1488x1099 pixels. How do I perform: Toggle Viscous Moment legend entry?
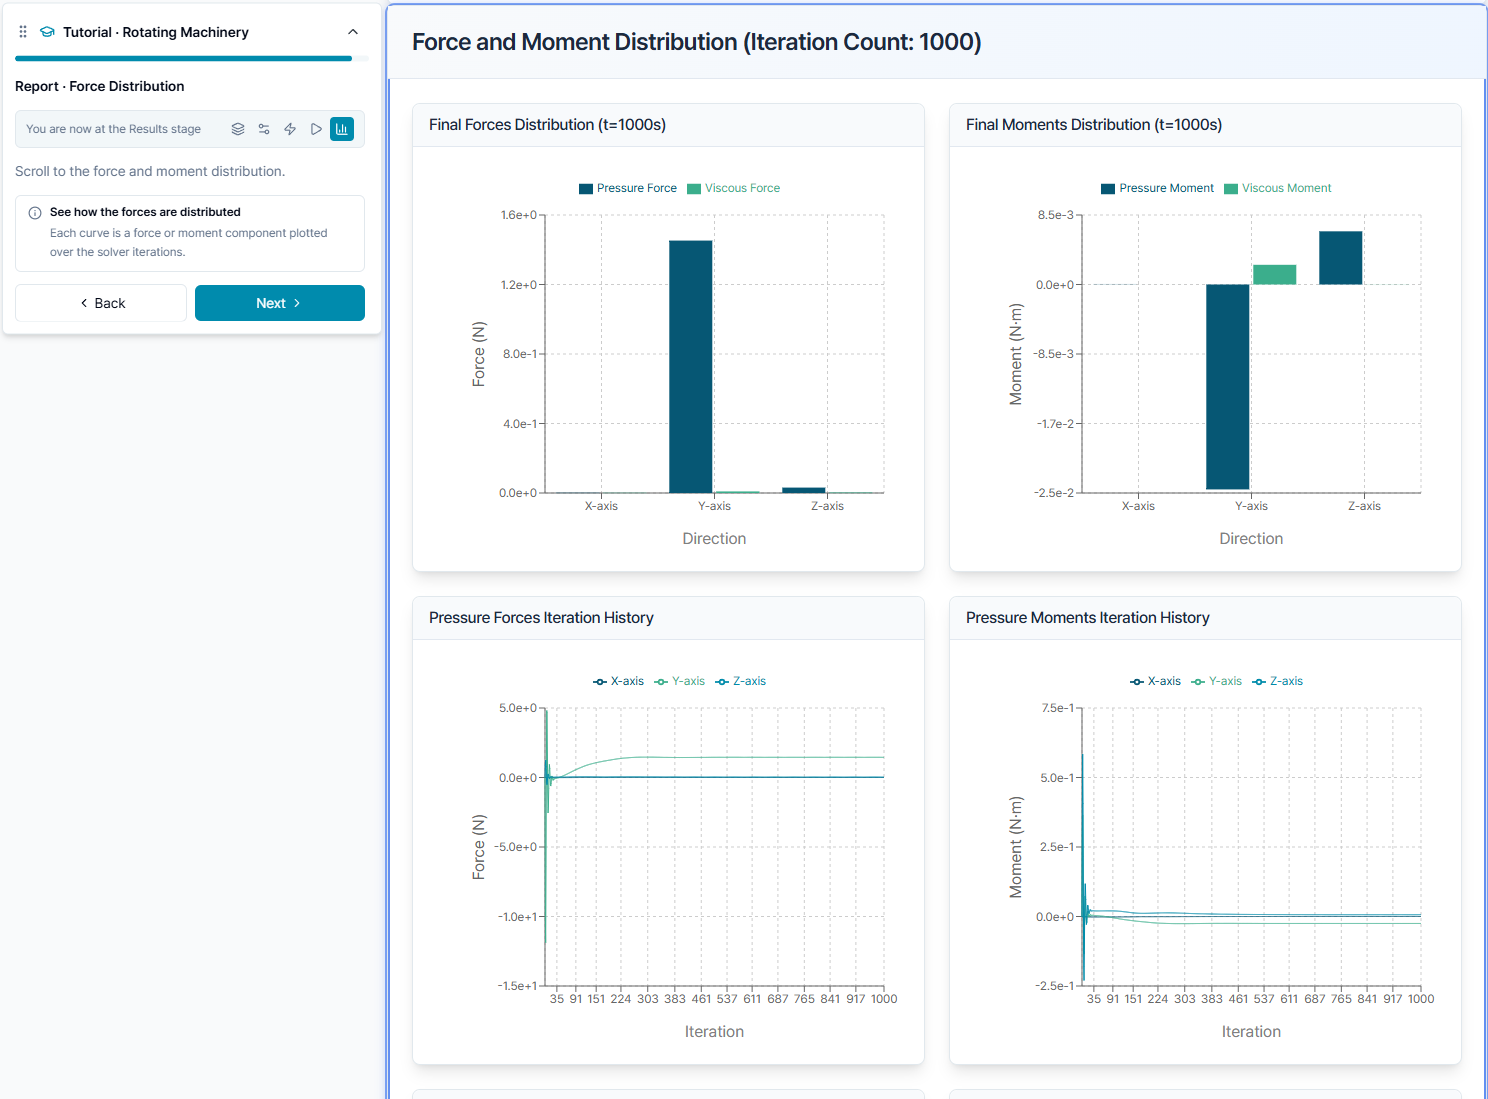pos(1278,188)
